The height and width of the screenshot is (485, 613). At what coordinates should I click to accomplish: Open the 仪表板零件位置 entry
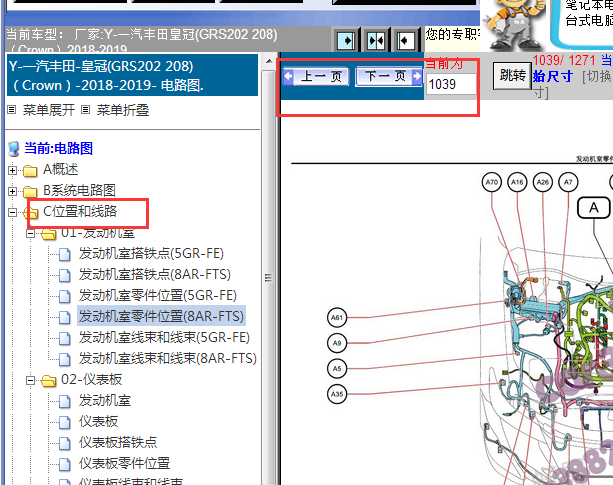point(124,464)
